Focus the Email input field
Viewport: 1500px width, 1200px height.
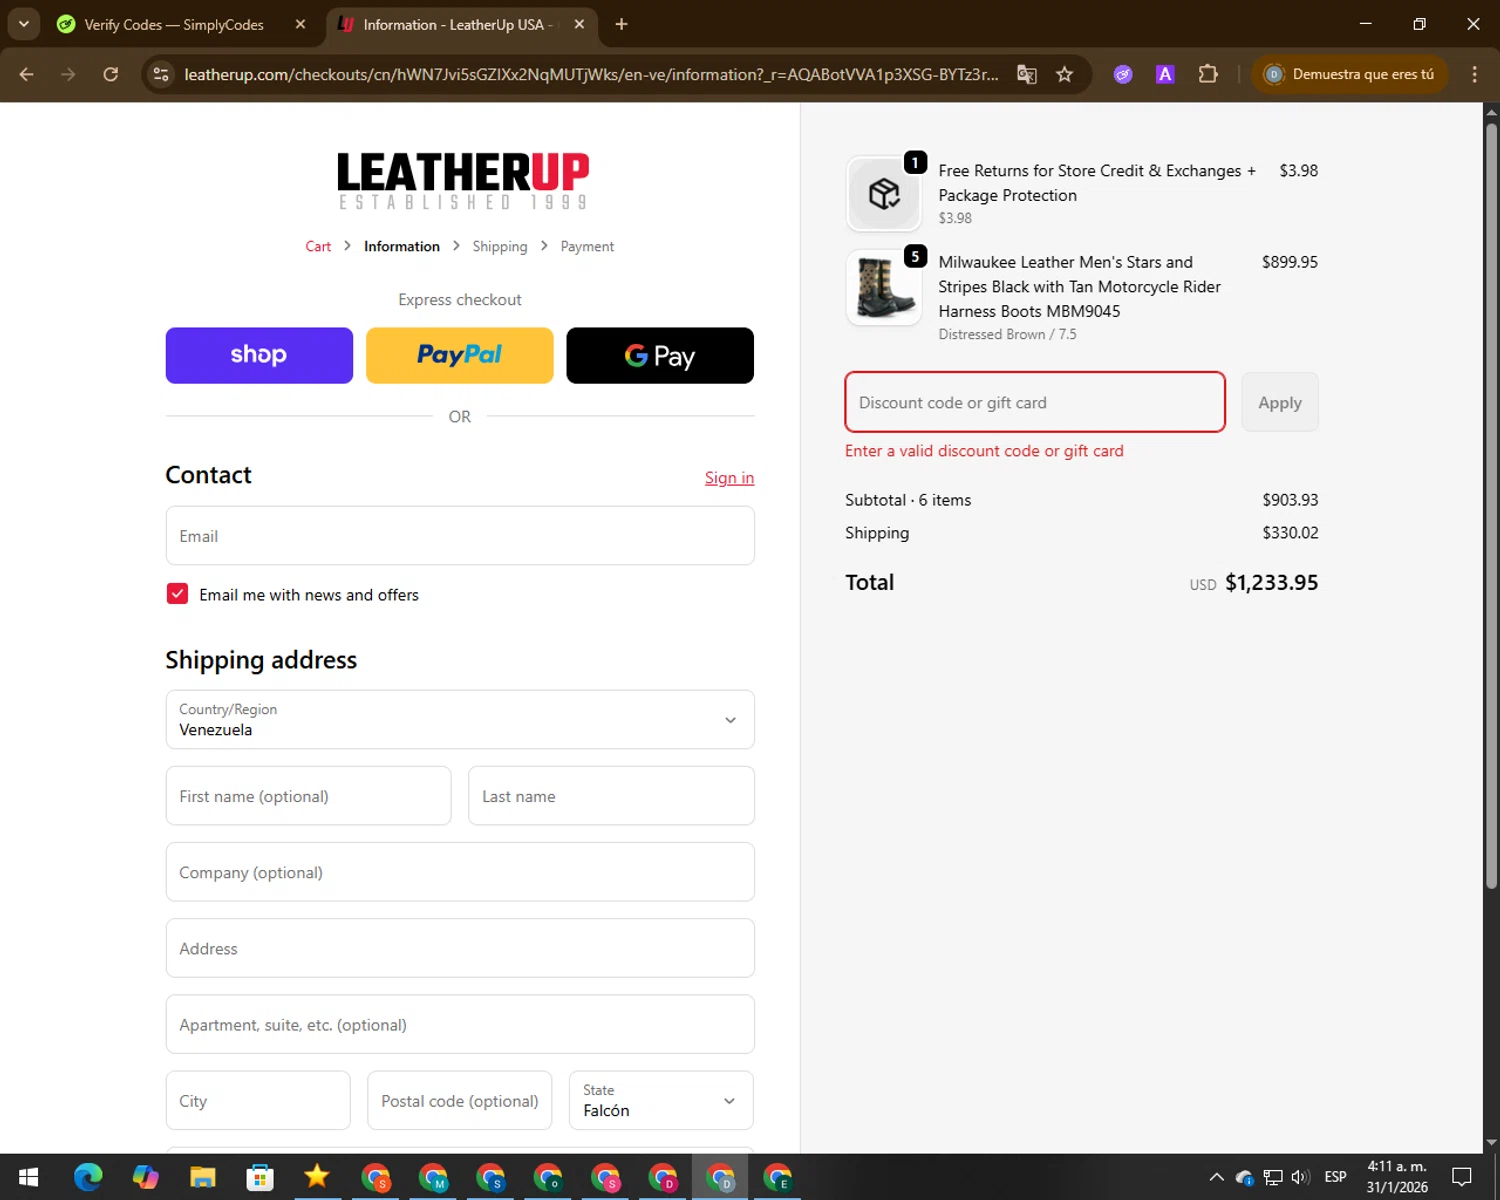460,536
